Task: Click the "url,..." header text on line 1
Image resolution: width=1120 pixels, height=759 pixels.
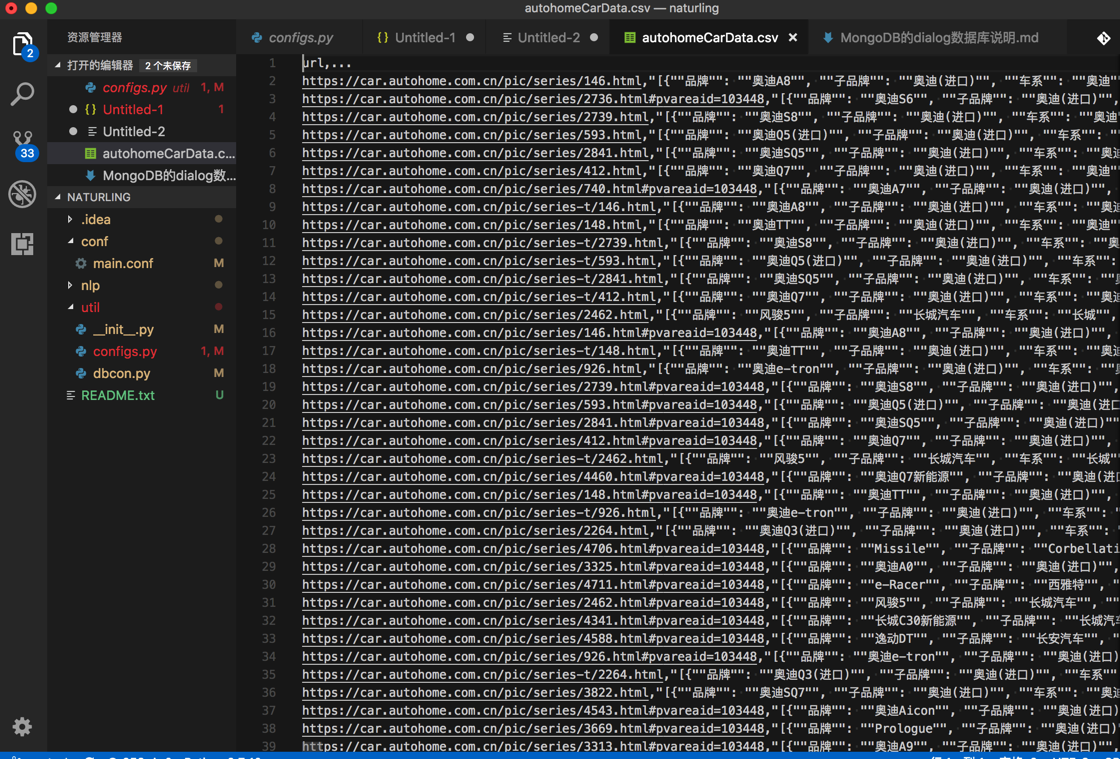Action: [x=327, y=63]
